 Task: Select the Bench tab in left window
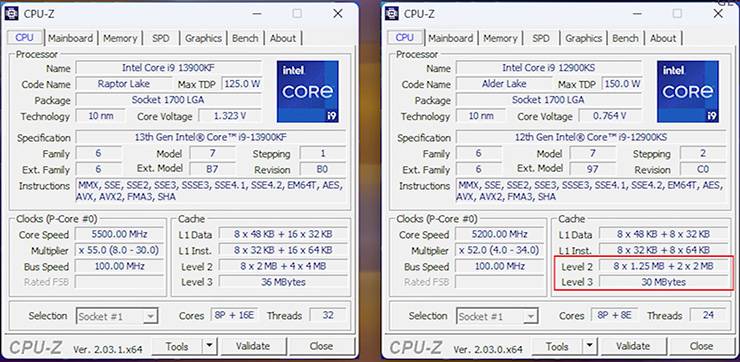click(245, 38)
